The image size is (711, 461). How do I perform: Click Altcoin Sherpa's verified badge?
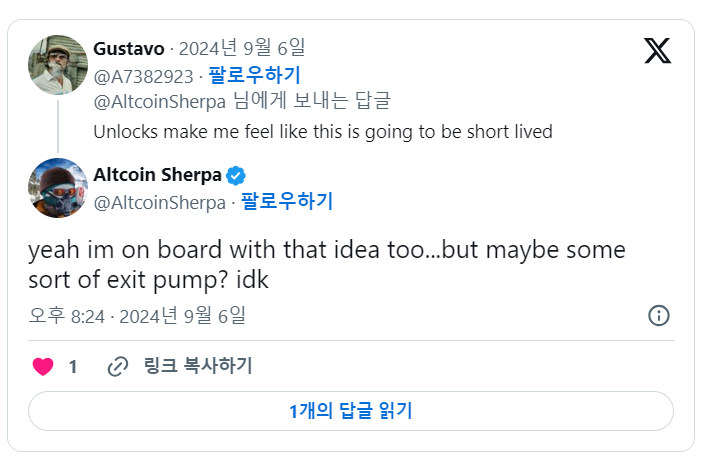click(x=236, y=175)
